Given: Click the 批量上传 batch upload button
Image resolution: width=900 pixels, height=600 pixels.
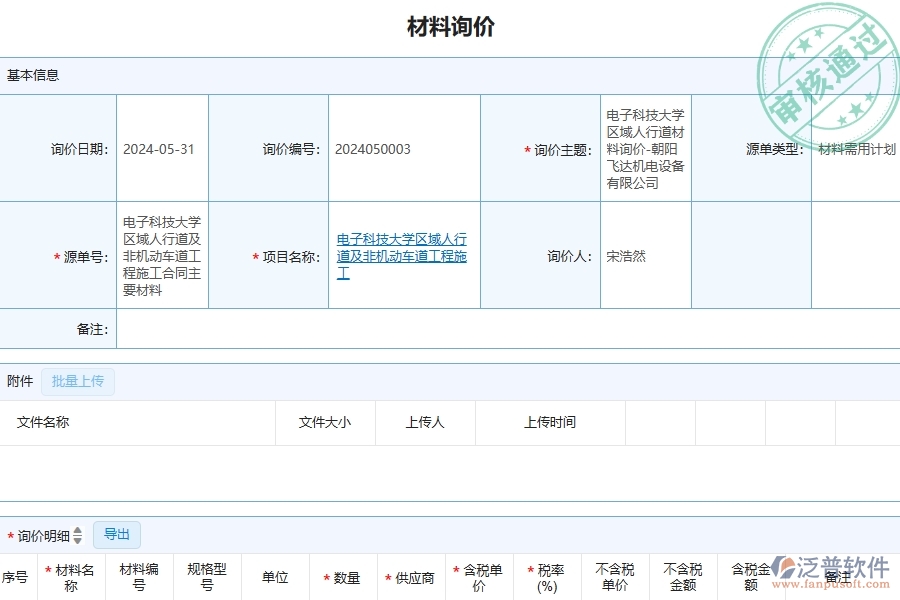Looking at the screenshot, I should click(x=78, y=382).
